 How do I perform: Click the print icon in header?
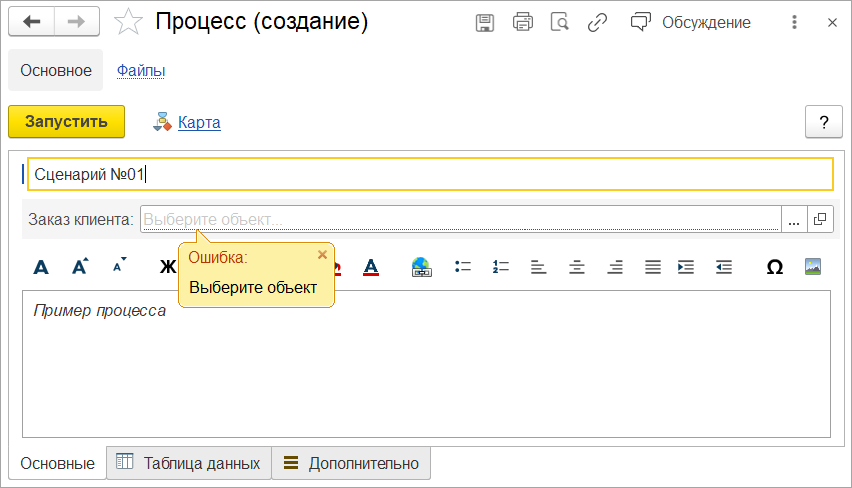[x=522, y=22]
